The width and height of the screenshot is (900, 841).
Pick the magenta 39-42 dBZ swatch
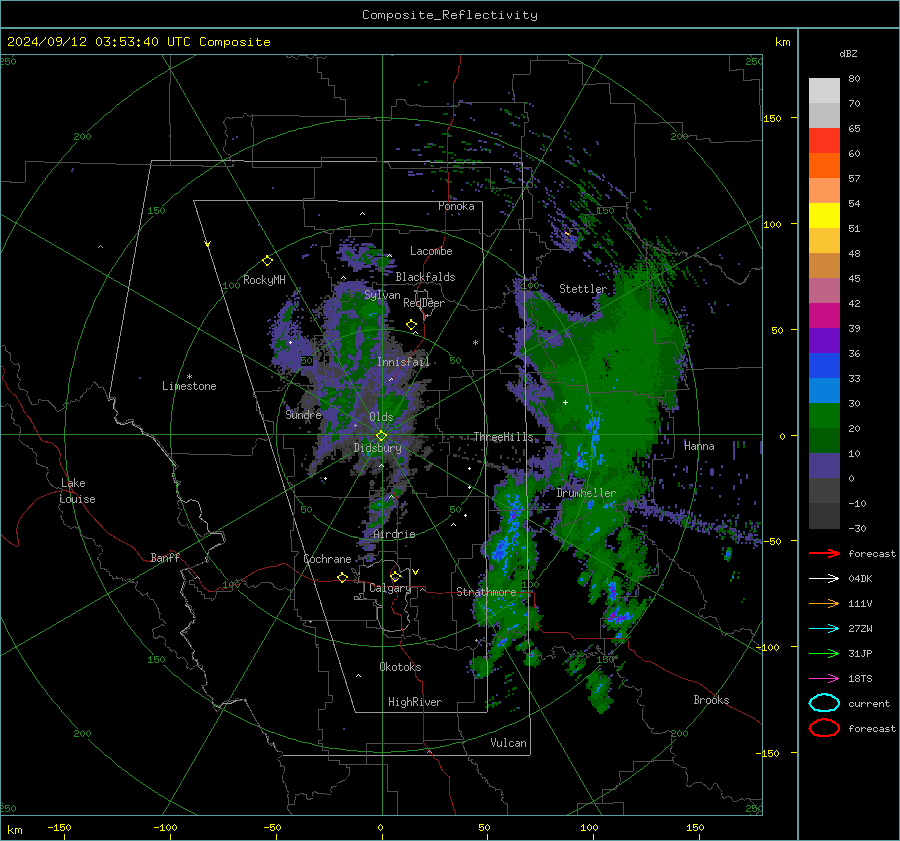pyautogui.click(x=824, y=315)
